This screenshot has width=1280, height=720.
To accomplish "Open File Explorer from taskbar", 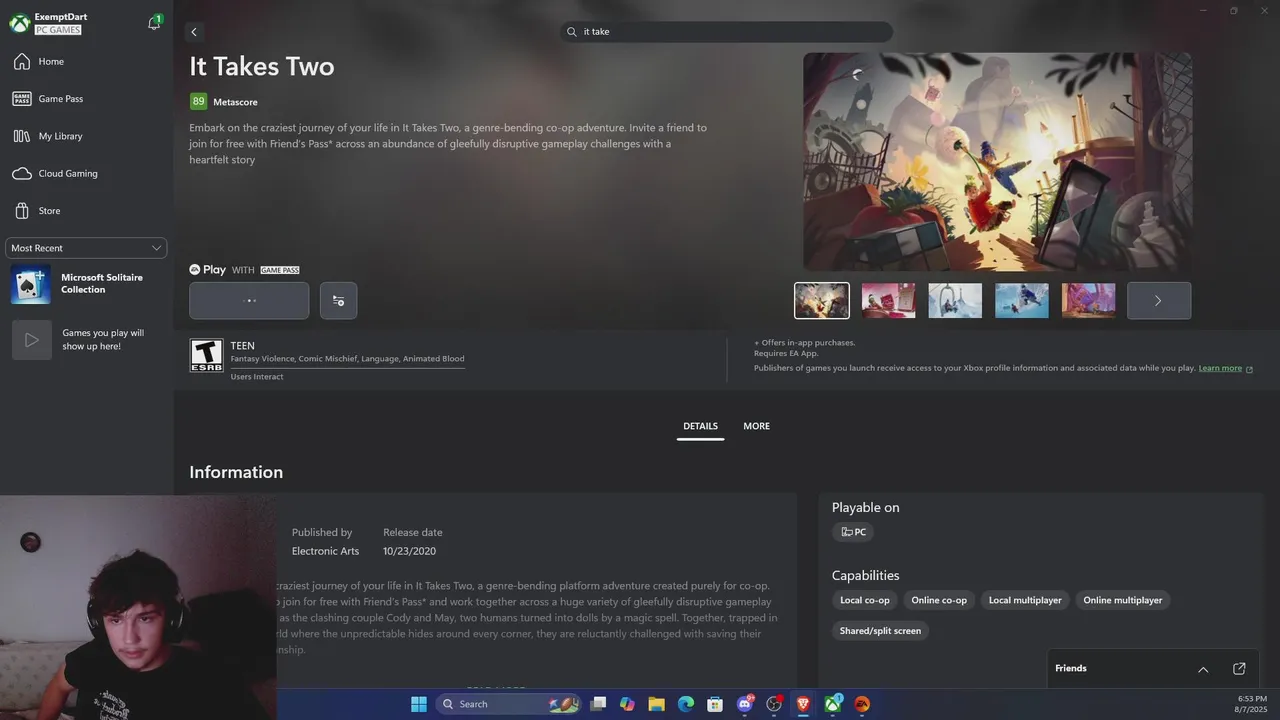I will click(x=656, y=704).
